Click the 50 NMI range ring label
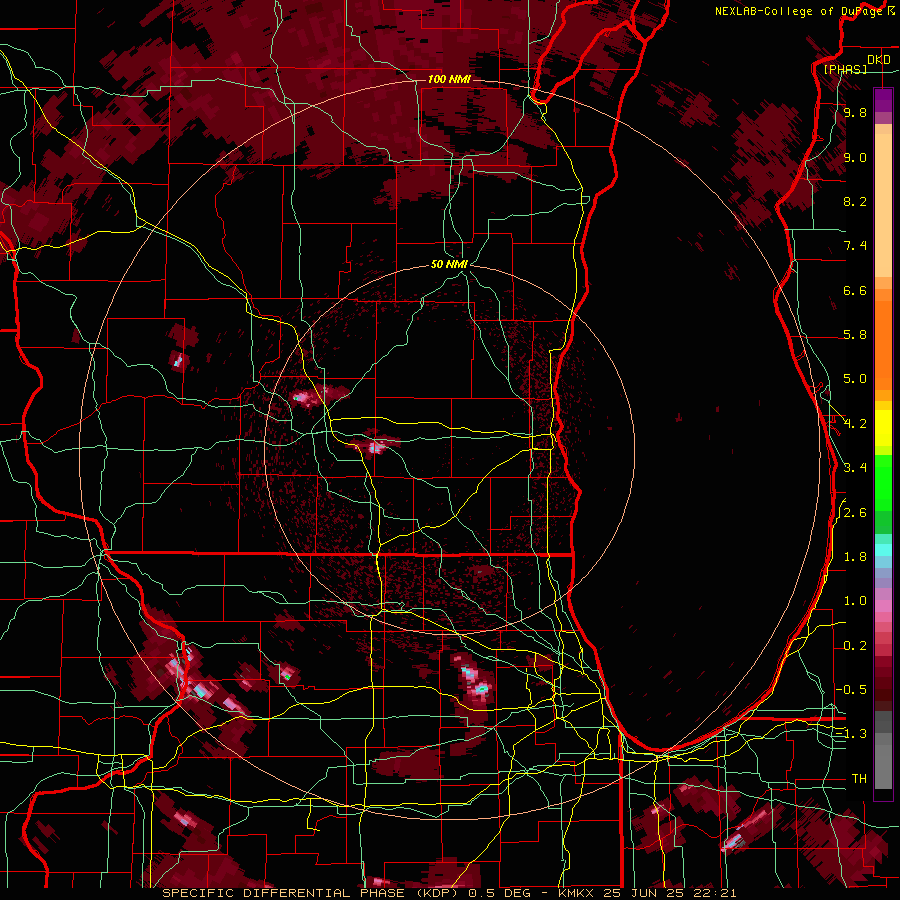 click(449, 265)
